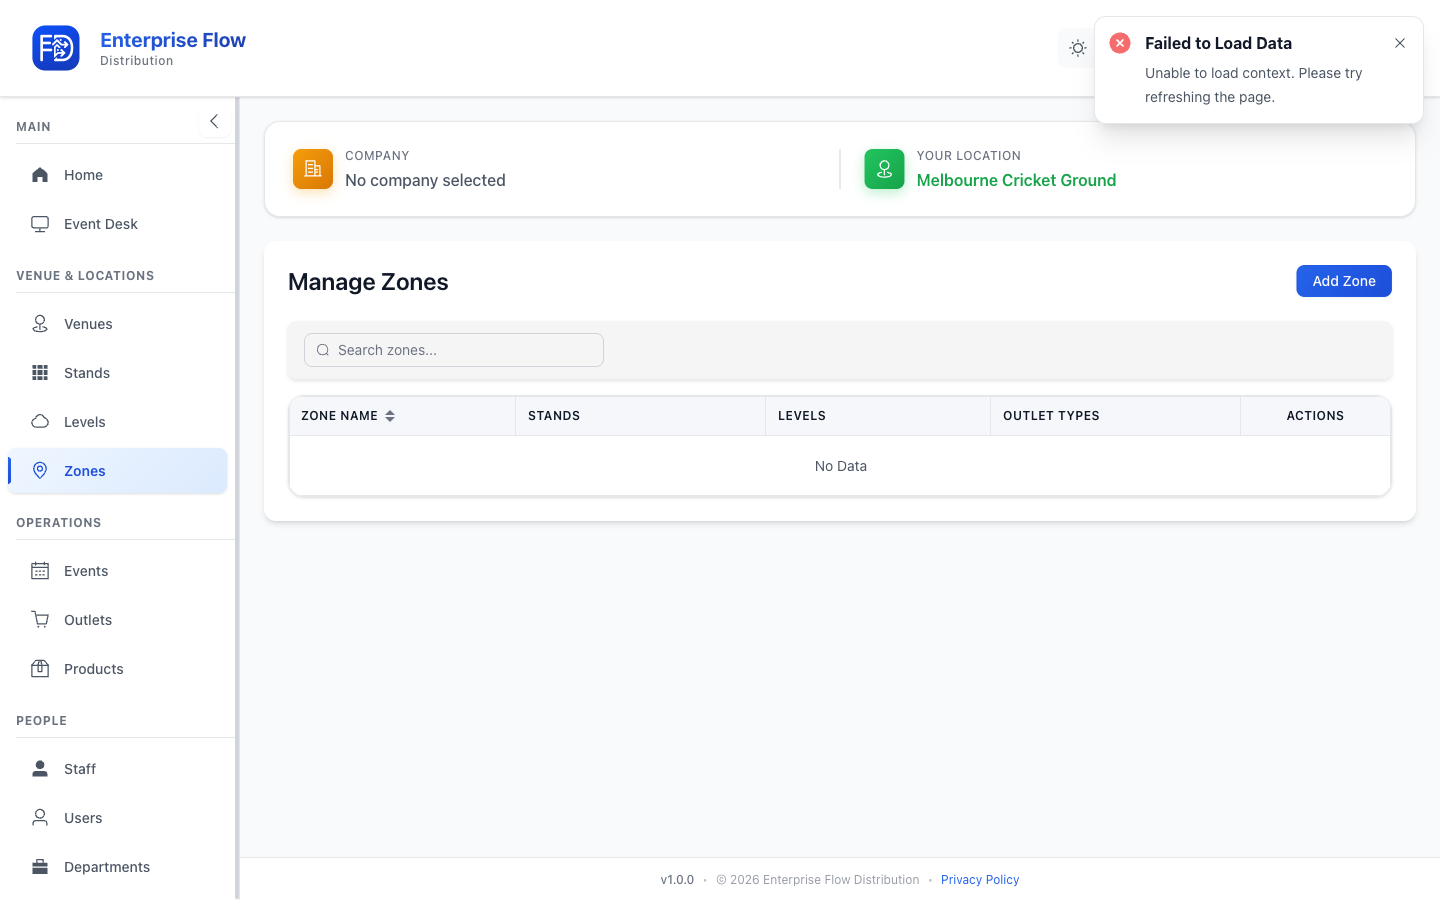The width and height of the screenshot is (1440, 900).
Task: Open the Products box icon
Action: 40,669
